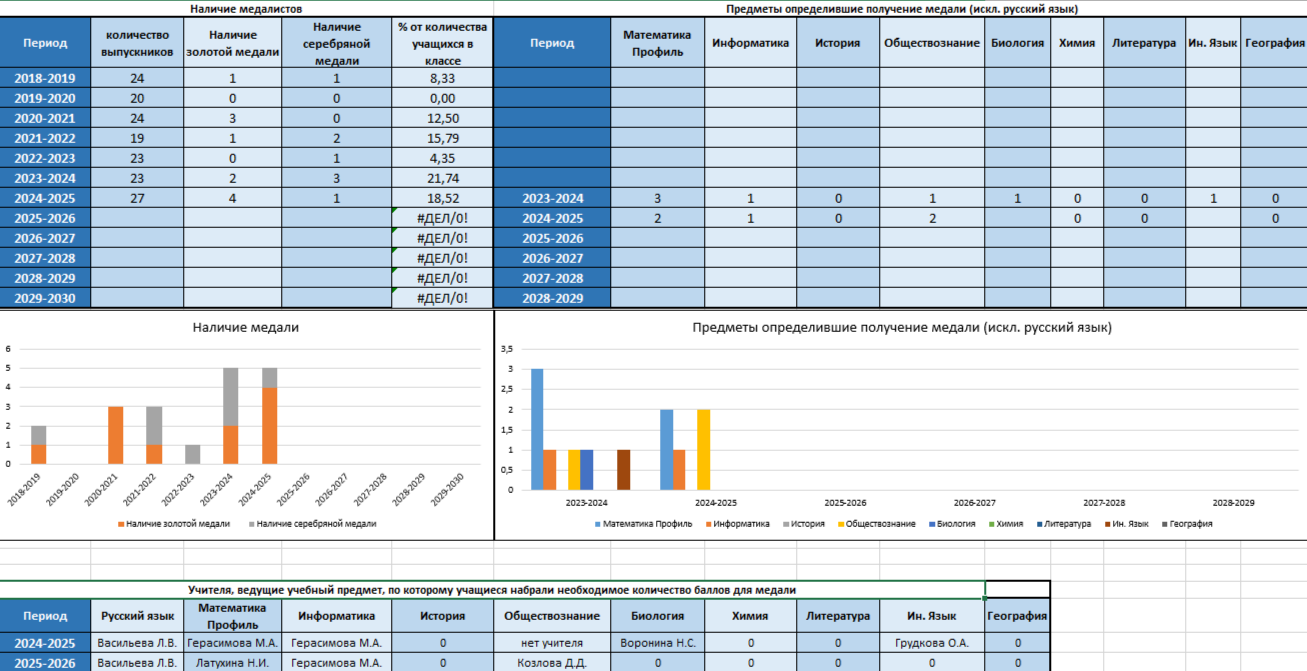The image size is (1307, 671).
Task: Click the "География" header in teachers table
Action: [1017, 616]
